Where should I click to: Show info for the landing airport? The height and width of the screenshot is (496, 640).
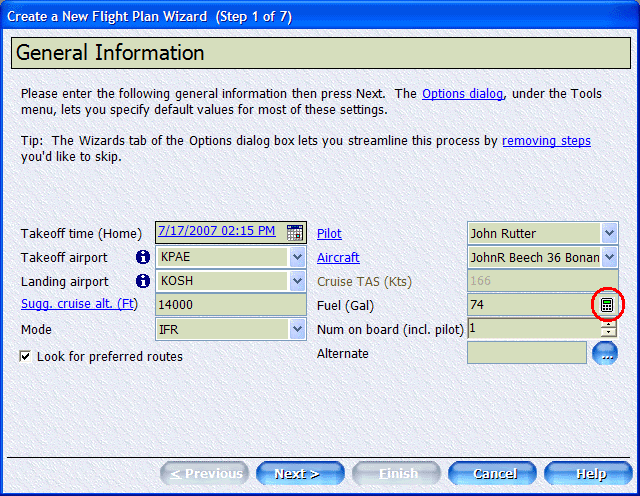click(143, 281)
